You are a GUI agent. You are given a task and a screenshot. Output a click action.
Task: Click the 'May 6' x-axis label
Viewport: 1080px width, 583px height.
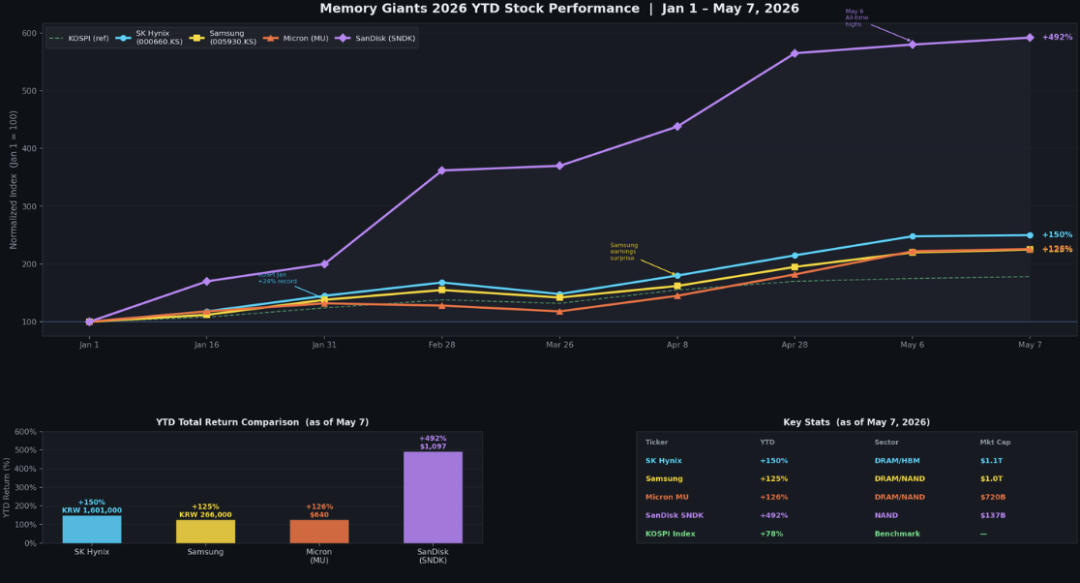point(912,345)
